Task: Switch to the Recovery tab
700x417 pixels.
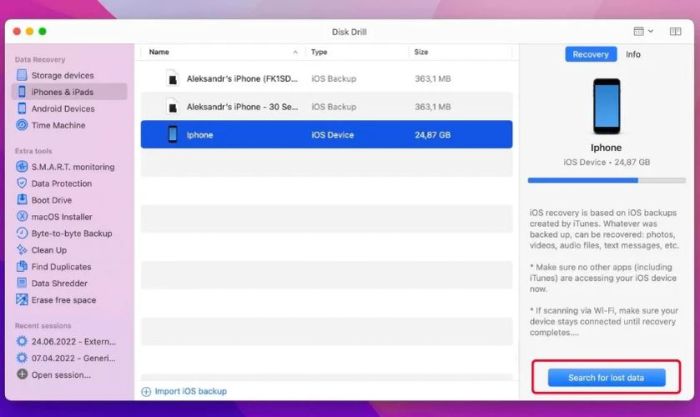Action: coord(591,54)
